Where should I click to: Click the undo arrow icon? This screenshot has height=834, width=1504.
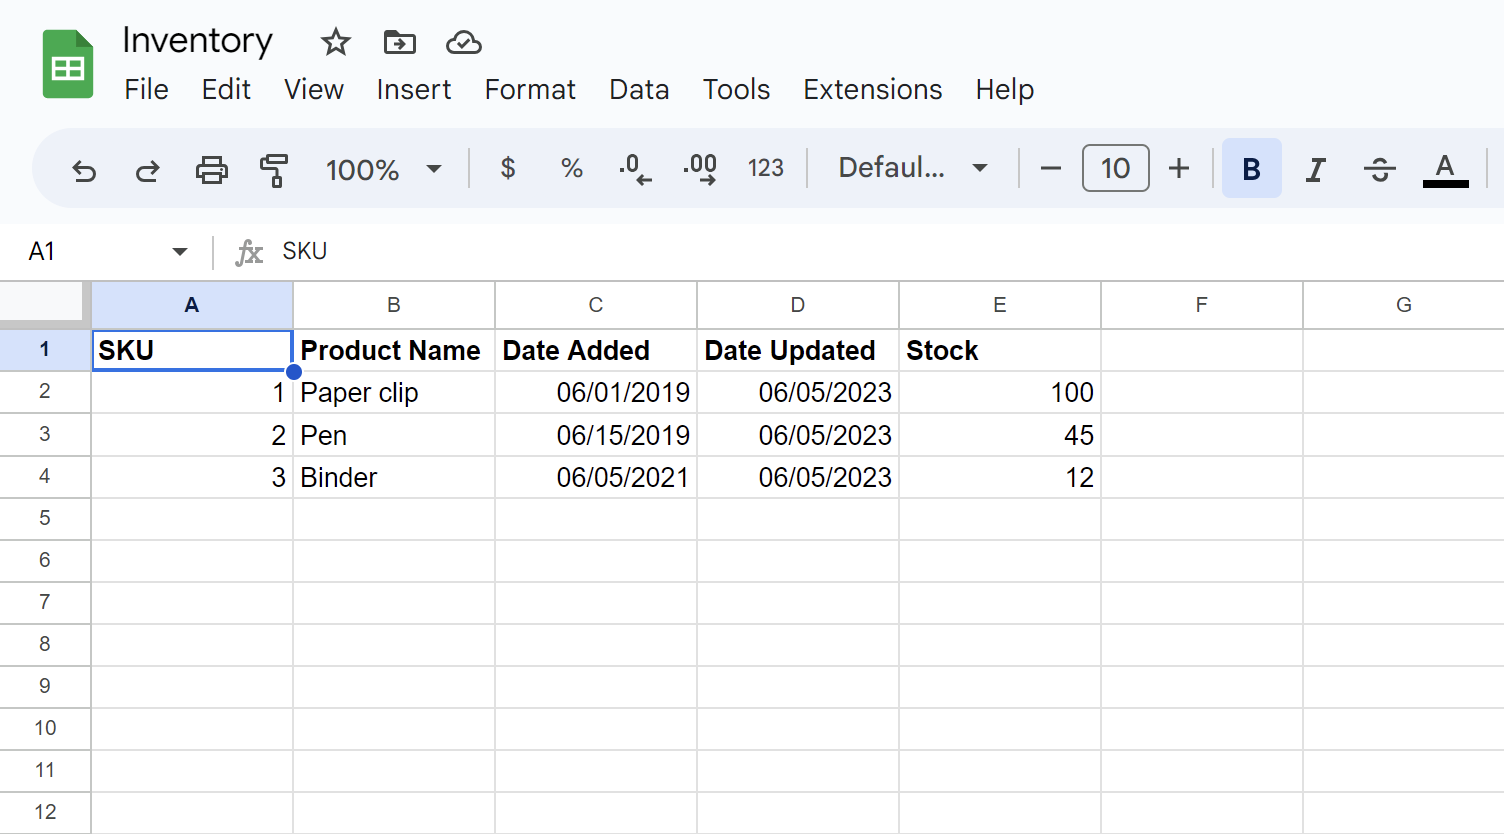84,170
